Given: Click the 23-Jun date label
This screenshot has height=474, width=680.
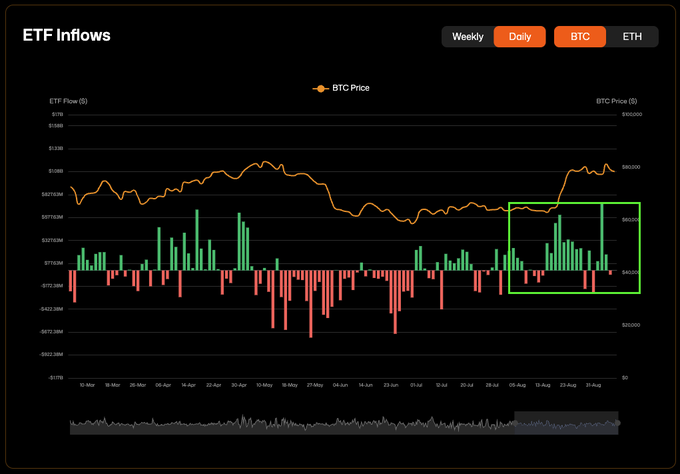Looking at the screenshot, I should tap(391, 385).
